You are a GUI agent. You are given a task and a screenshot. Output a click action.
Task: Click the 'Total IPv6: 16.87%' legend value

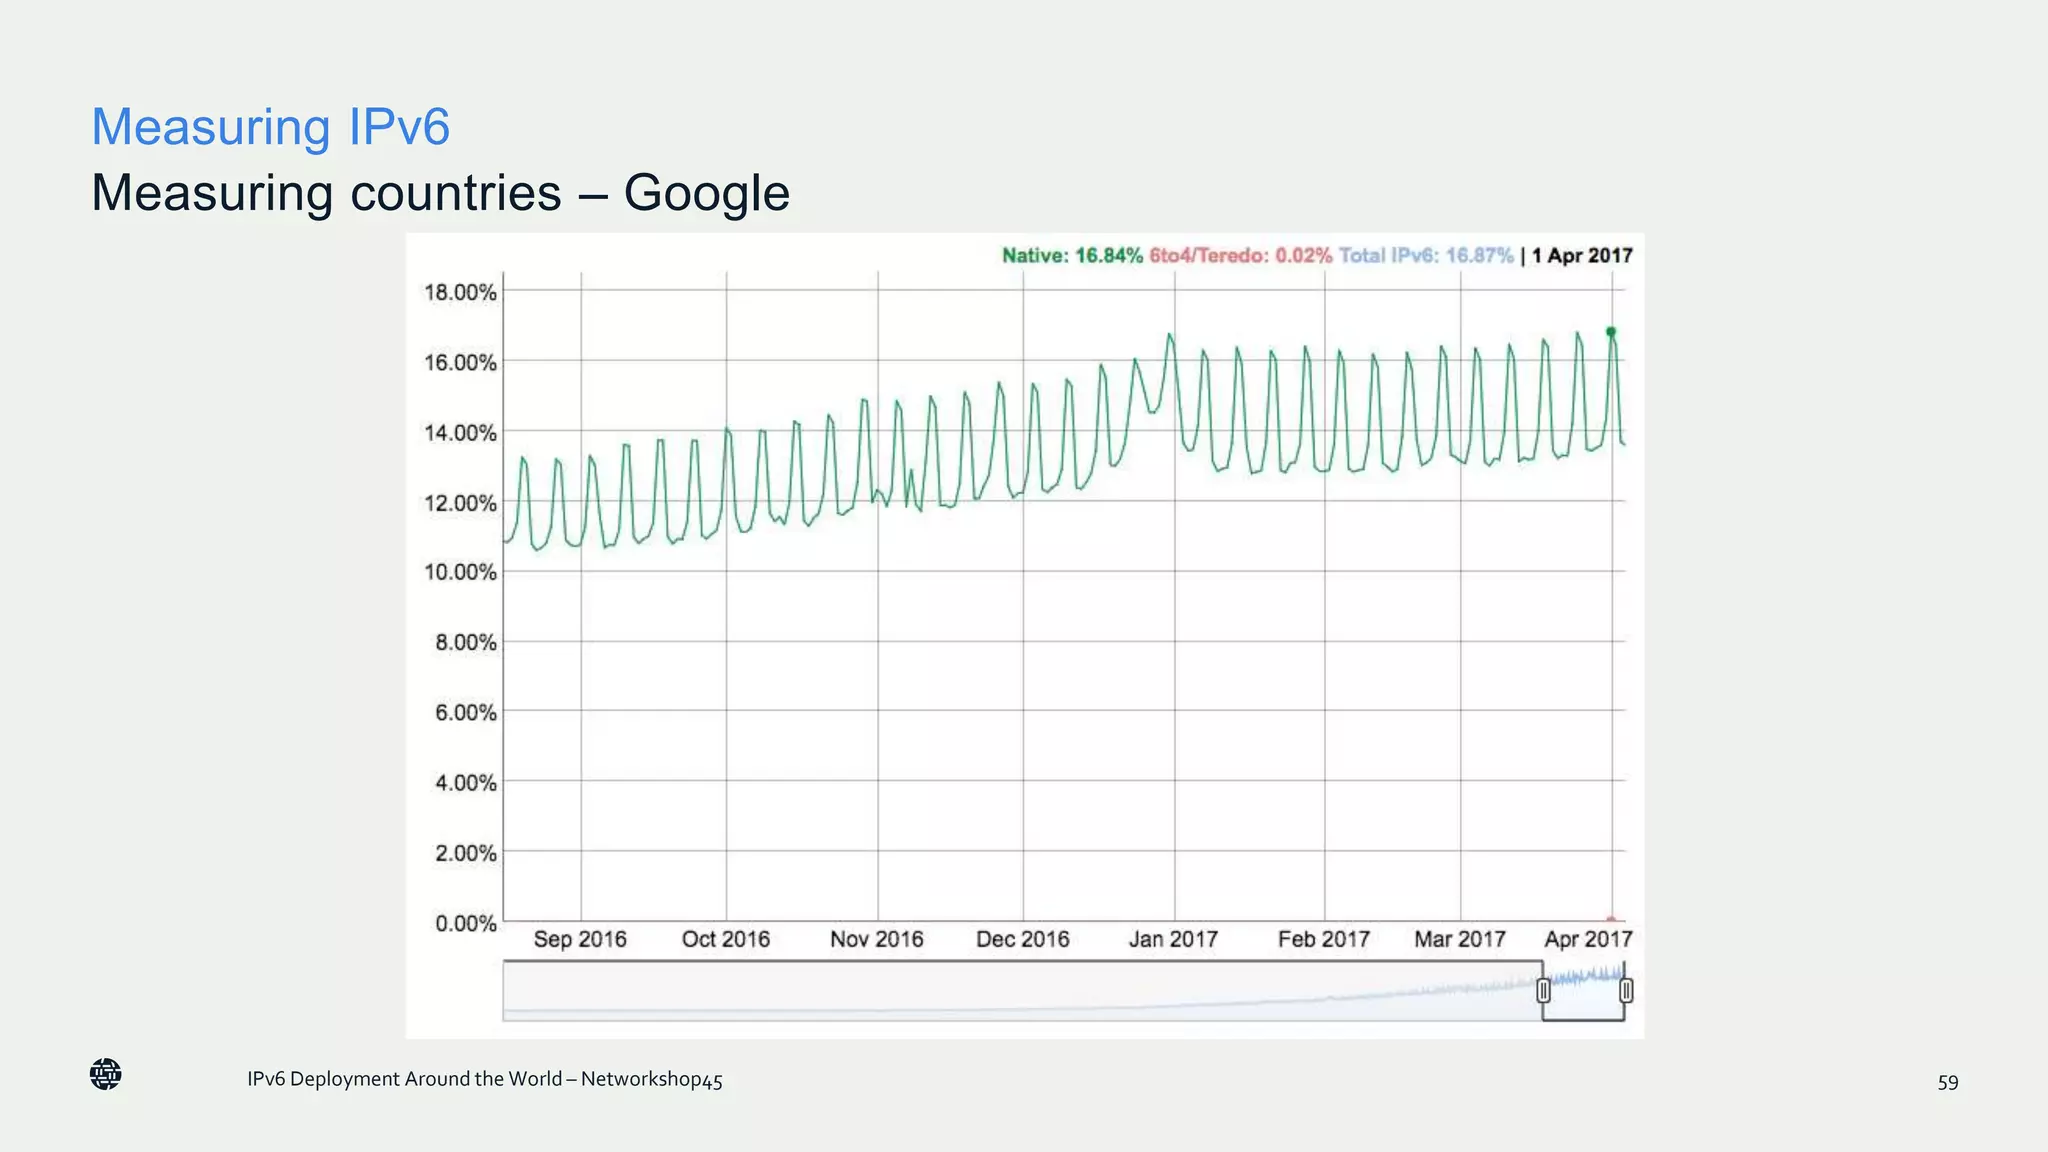tap(1426, 256)
